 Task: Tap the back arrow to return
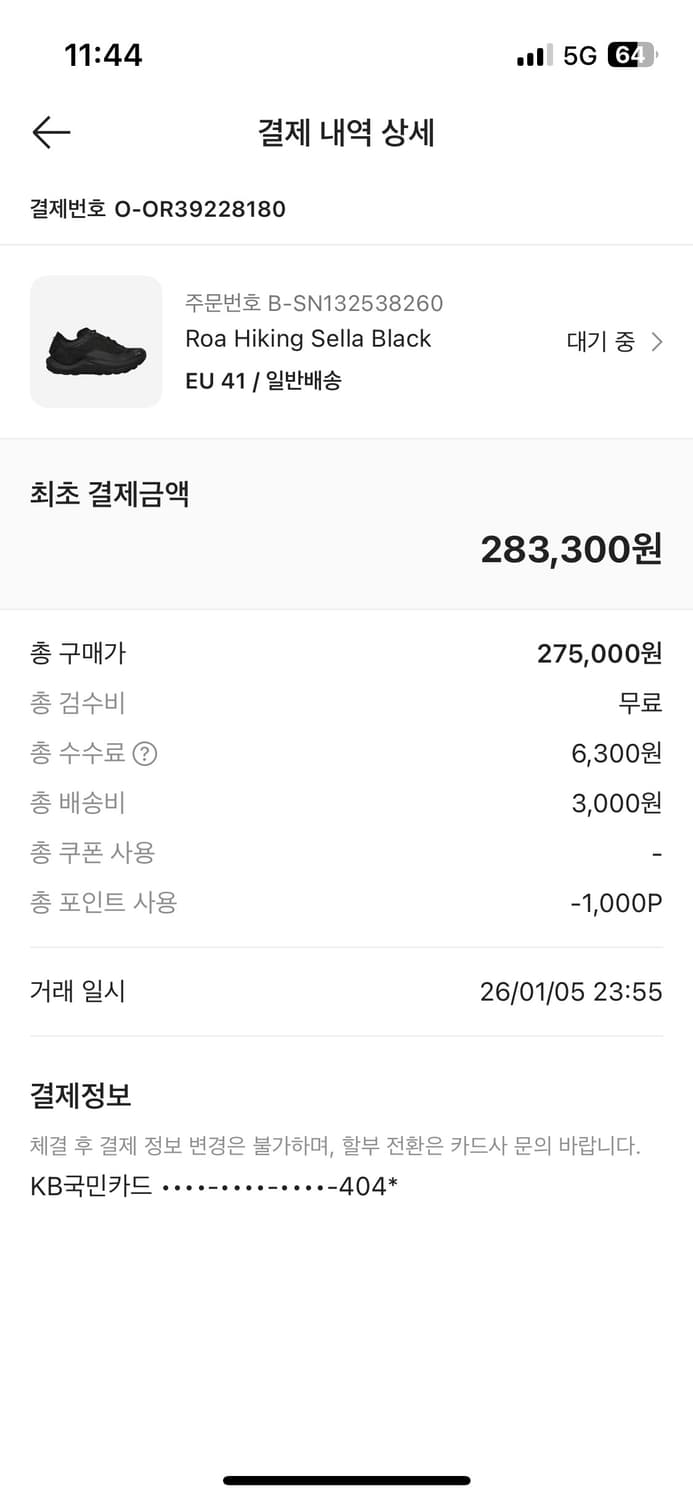coord(50,132)
